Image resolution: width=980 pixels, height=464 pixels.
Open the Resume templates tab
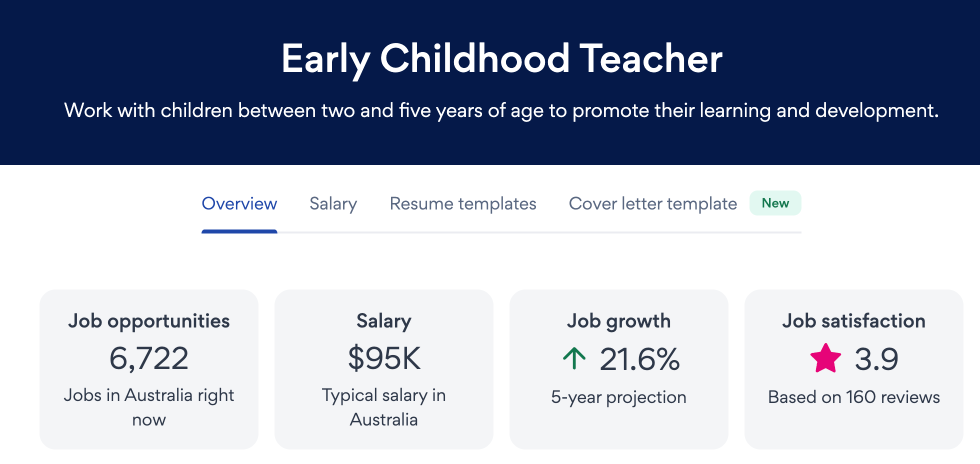(463, 204)
